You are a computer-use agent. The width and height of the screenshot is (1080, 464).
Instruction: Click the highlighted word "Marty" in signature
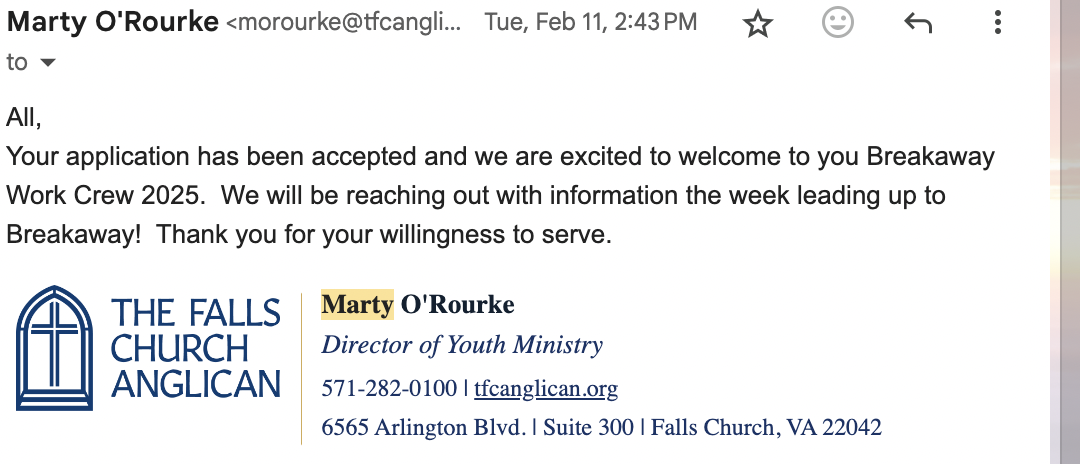[357, 304]
